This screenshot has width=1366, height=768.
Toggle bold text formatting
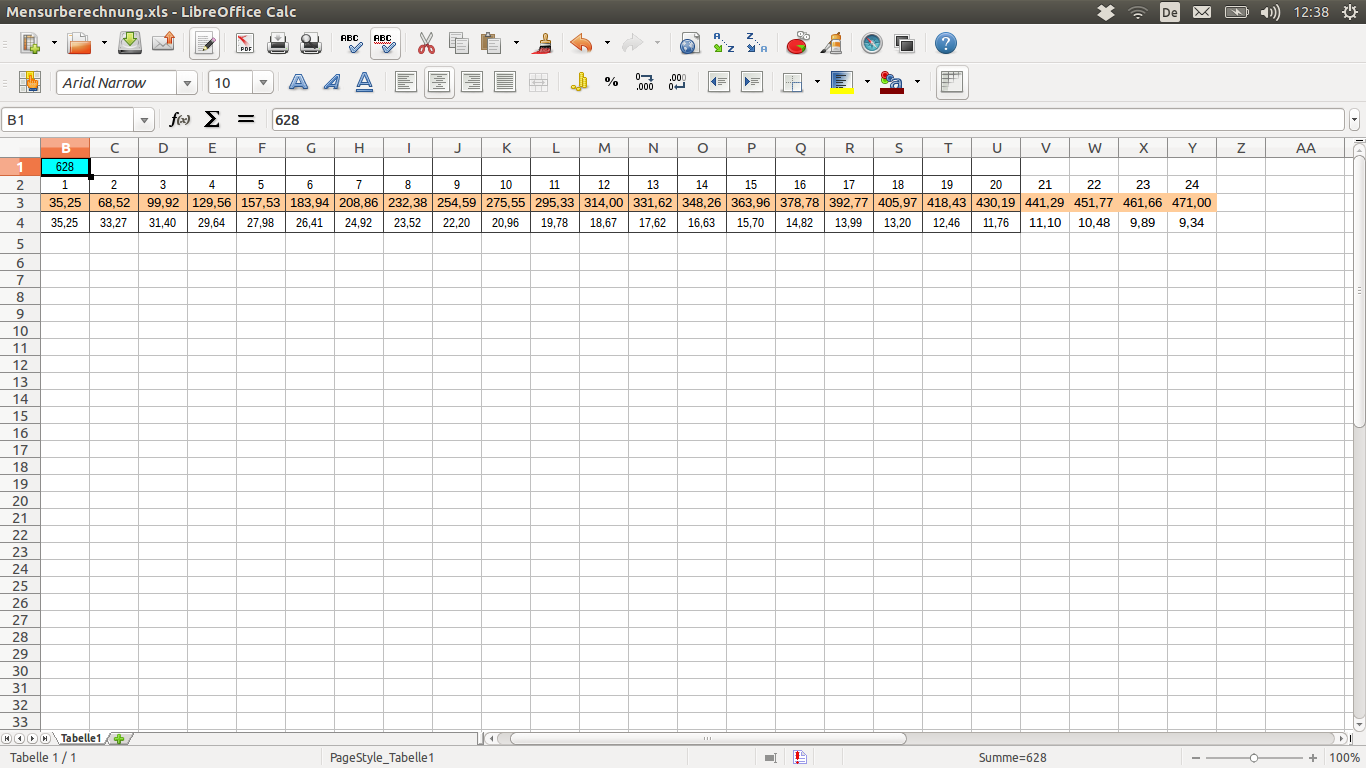tap(299, 82)
